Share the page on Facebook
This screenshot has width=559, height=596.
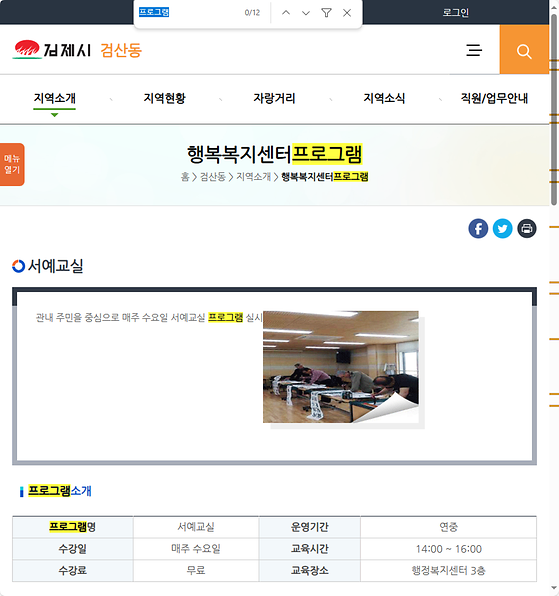(478, 228)
